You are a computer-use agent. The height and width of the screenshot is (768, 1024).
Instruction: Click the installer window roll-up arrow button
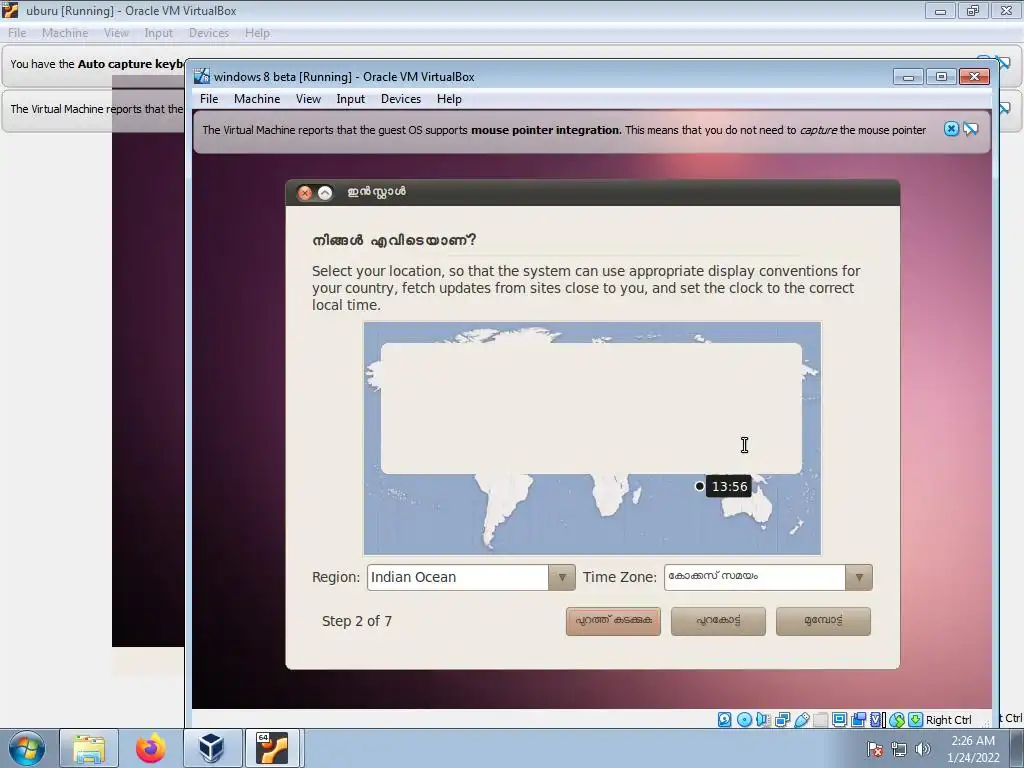point(325,193)
